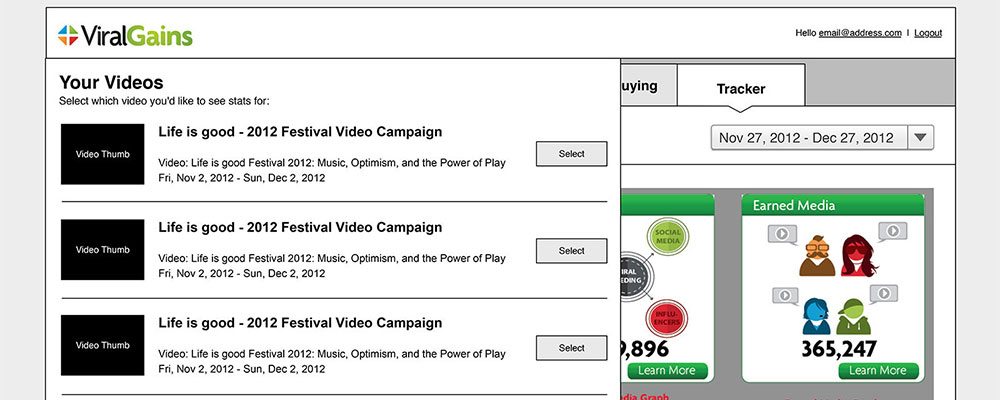Image resolution: width=1000 pixels, height=400 pixels.
Task: Click the Logout link
Action: (928, 33)
